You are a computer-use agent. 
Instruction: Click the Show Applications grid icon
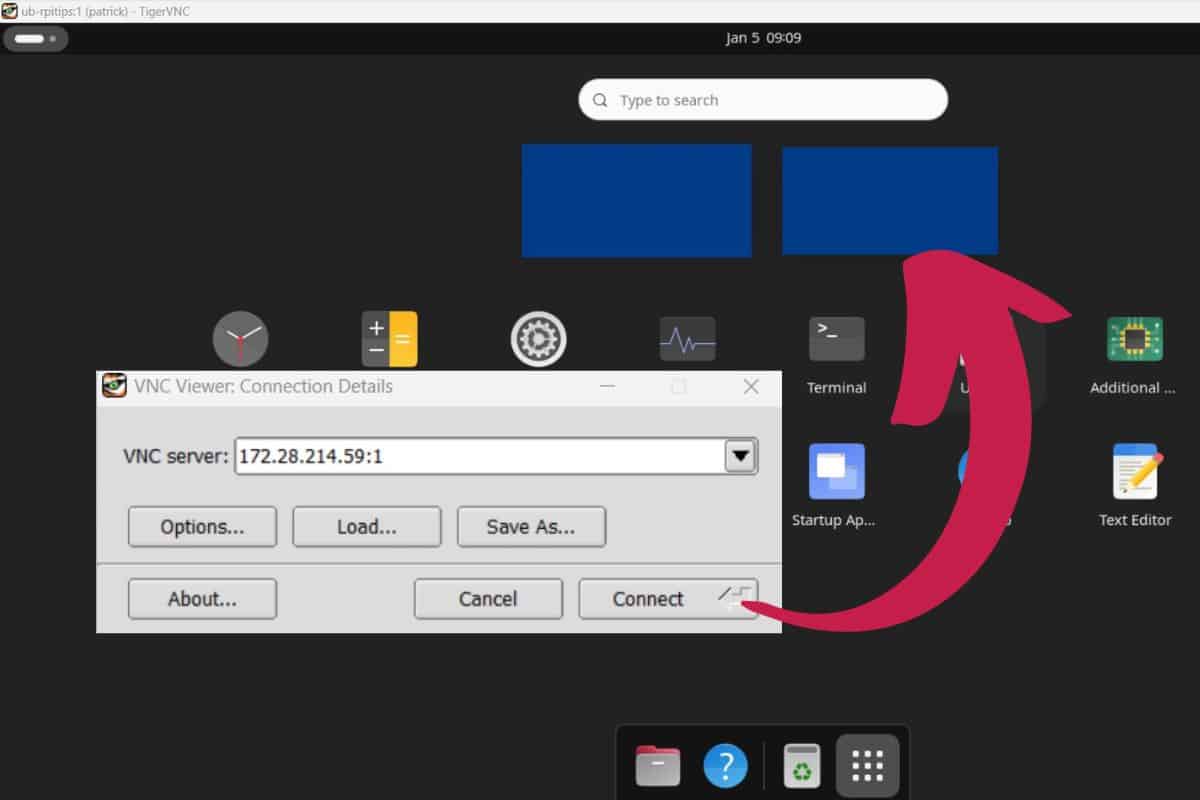point(866,764)
